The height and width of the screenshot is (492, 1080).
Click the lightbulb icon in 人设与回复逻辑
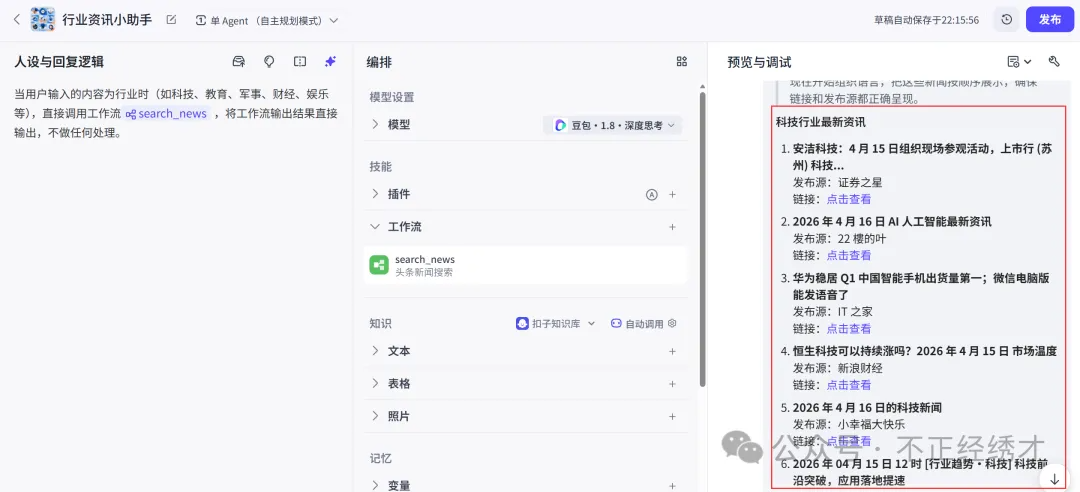pyautogui.click(x=269, y=61)
